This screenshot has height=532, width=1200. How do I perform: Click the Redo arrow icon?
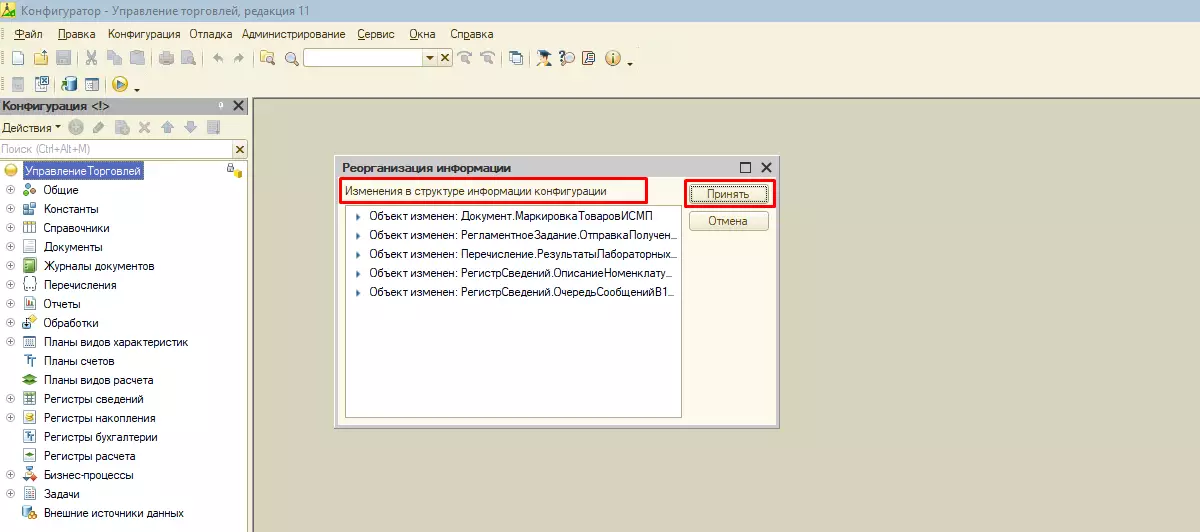[238, 59]
